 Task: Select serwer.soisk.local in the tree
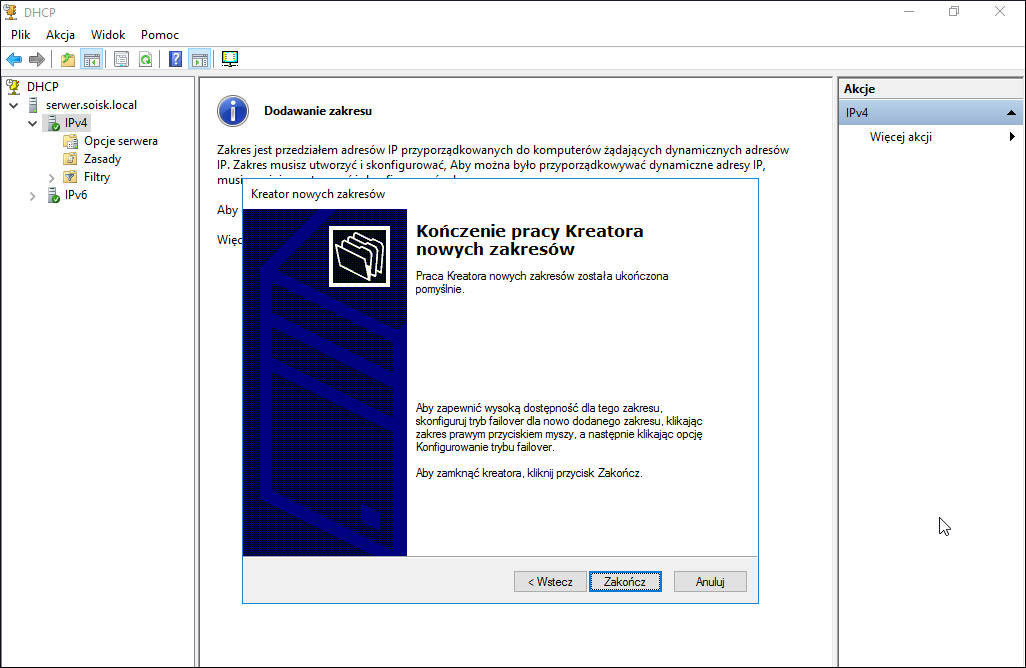click(92, 105)
